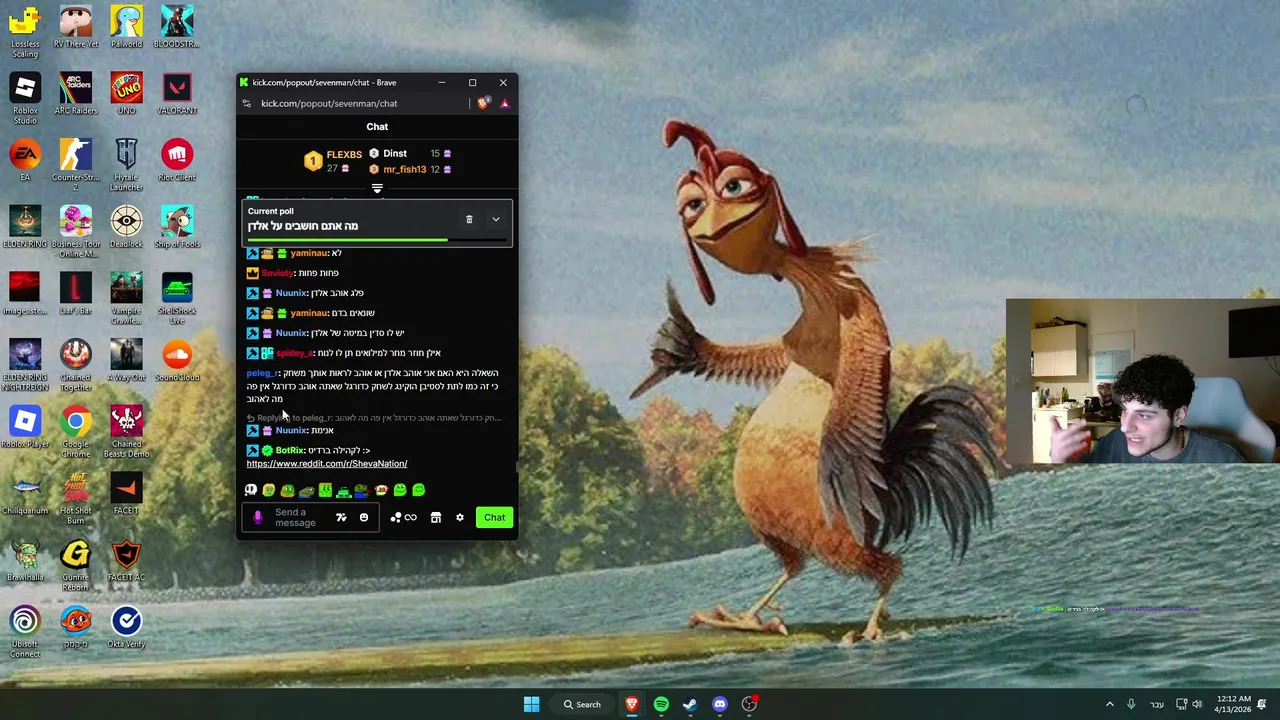Viewport: 1280px width, 720px height.
Task: Click the first emote in quick emote row
Action: 251,490
